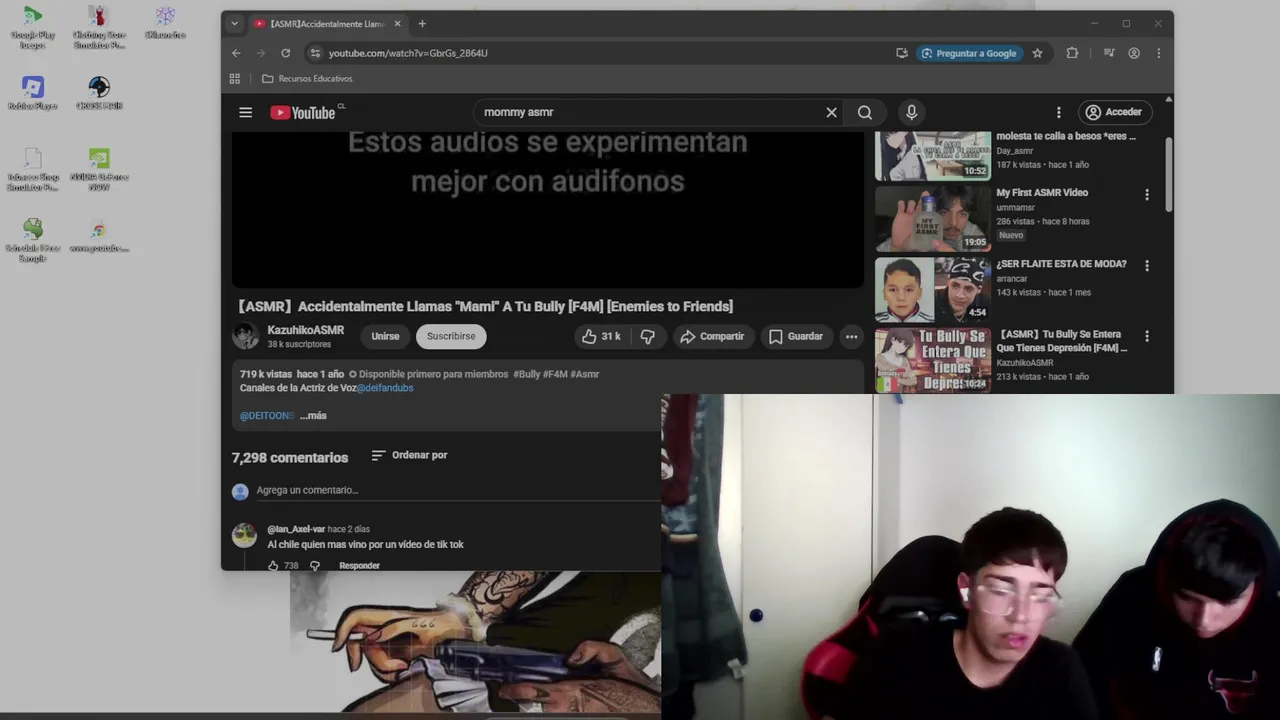Open the Google Play Juegos desktop shortcut
The image size is (1280, 720).
[x=33, y=28]
